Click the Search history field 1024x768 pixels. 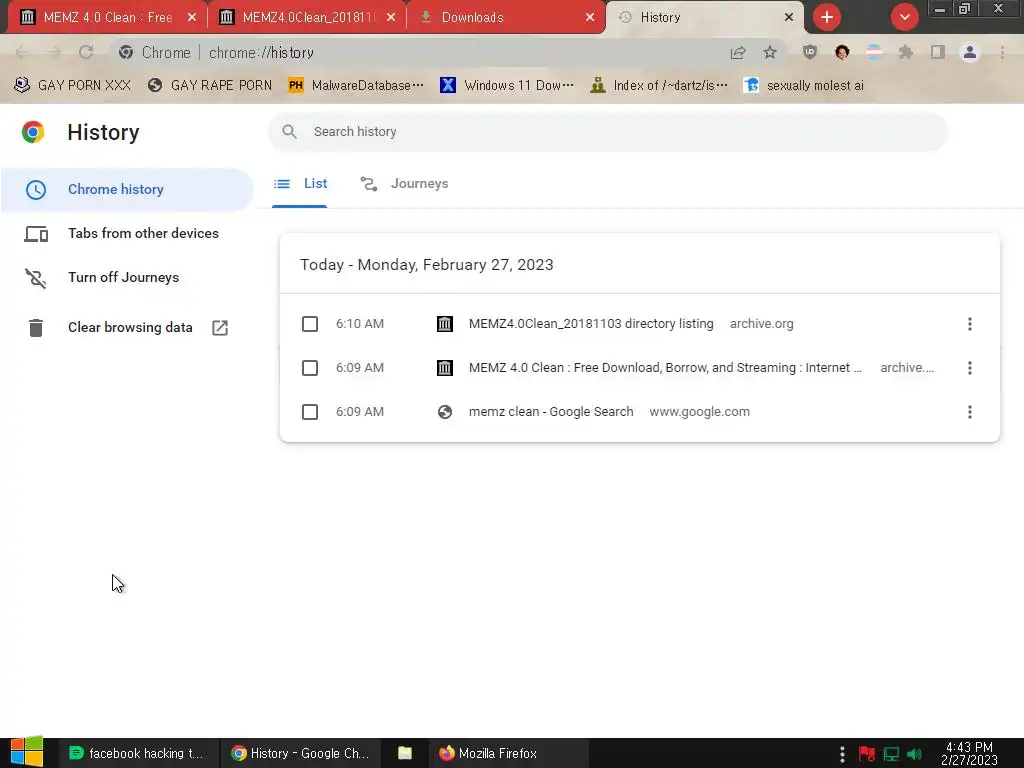pos(608,132)
